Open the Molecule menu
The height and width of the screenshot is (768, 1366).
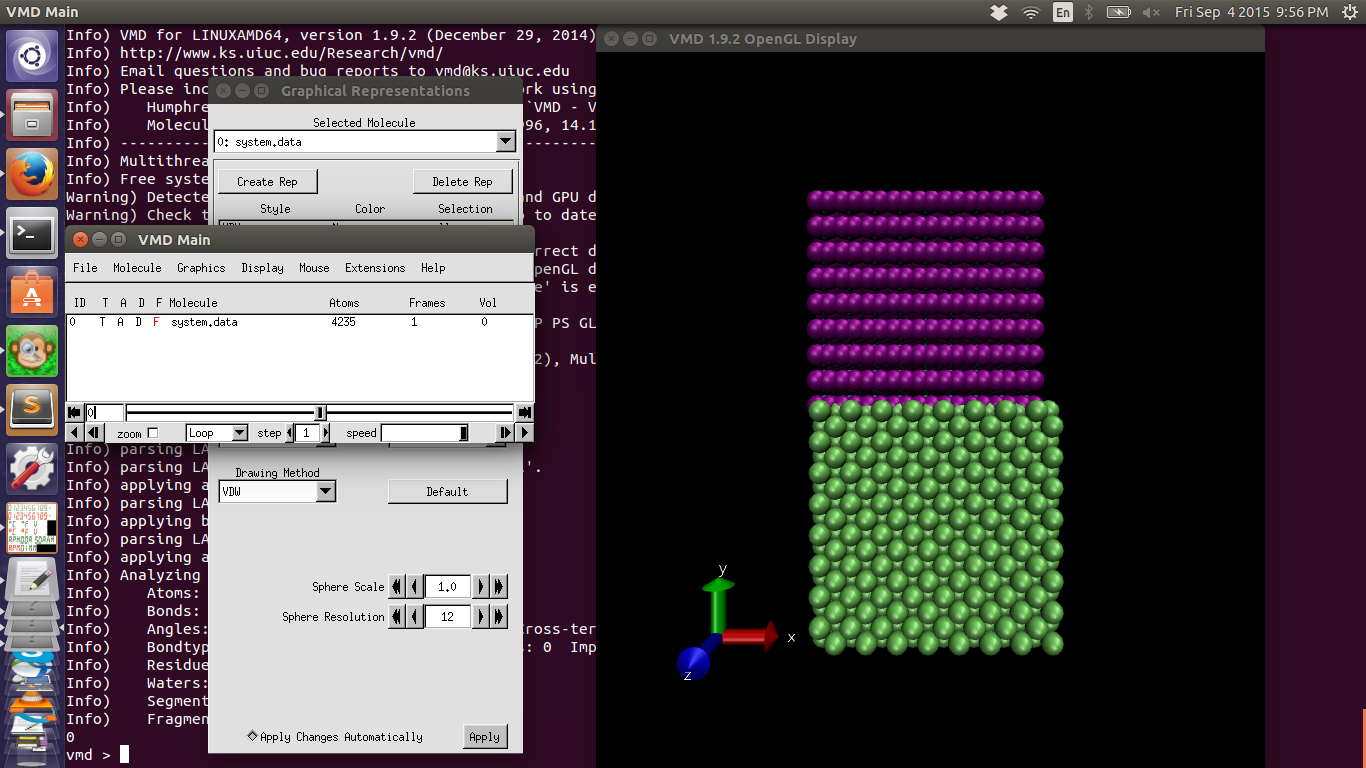tap(137, 268)
